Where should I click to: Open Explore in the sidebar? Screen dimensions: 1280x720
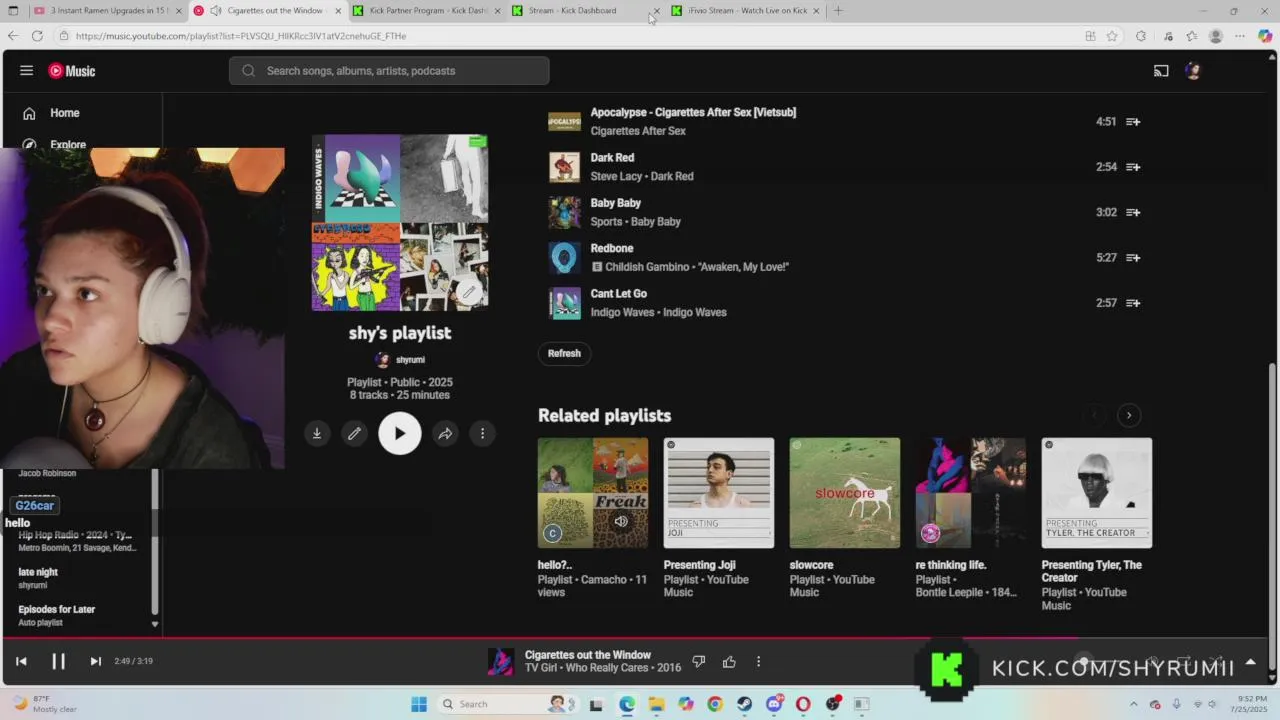(x=68, y=144)
